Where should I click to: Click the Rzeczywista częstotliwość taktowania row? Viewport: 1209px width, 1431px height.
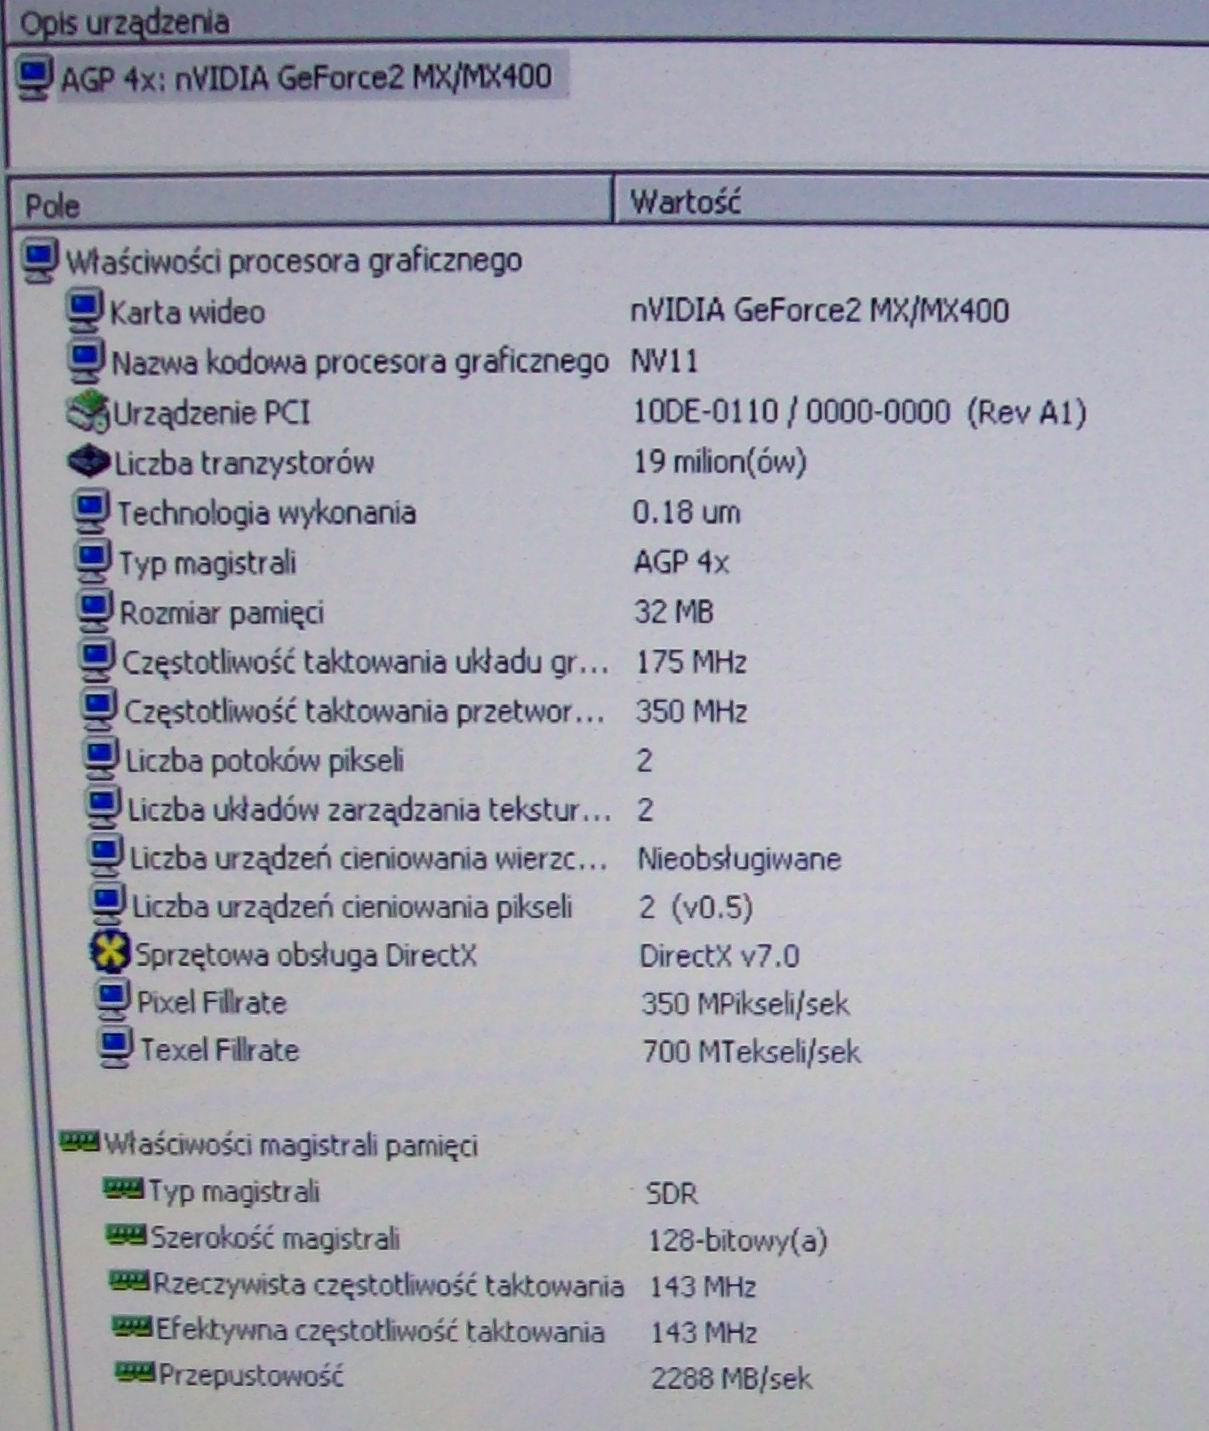point(388,1285)
